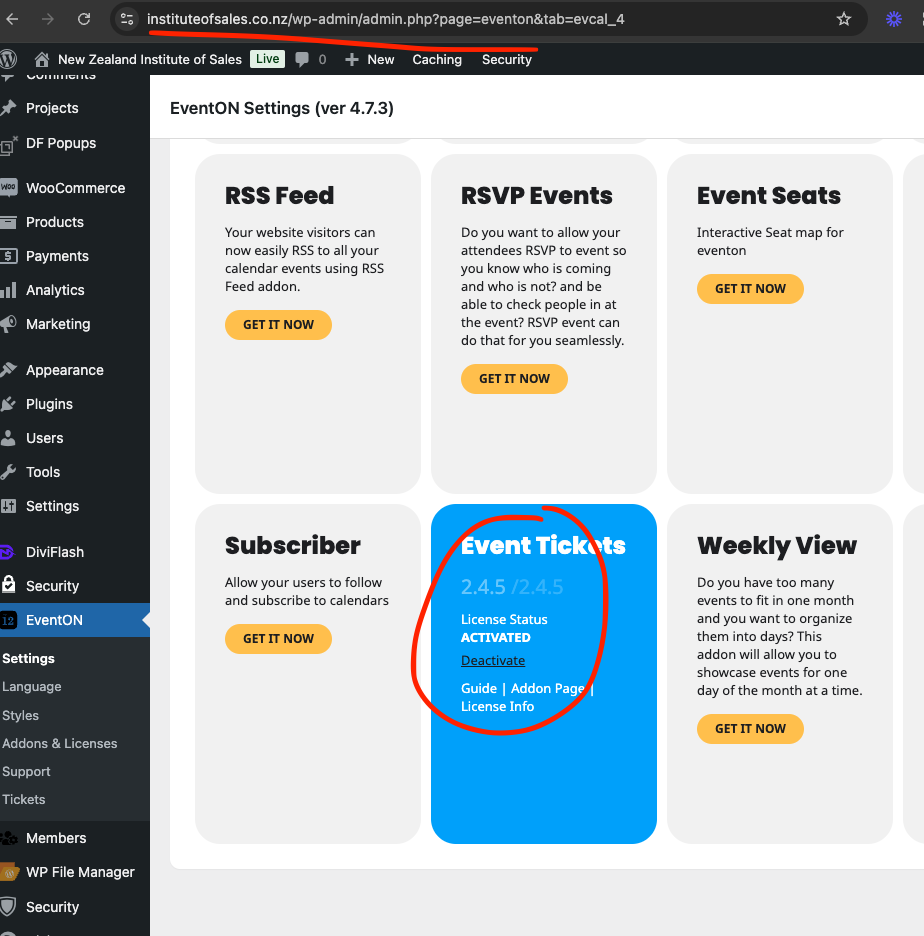
Task: Go back with the browser back arrow
Action: point(12,19)
